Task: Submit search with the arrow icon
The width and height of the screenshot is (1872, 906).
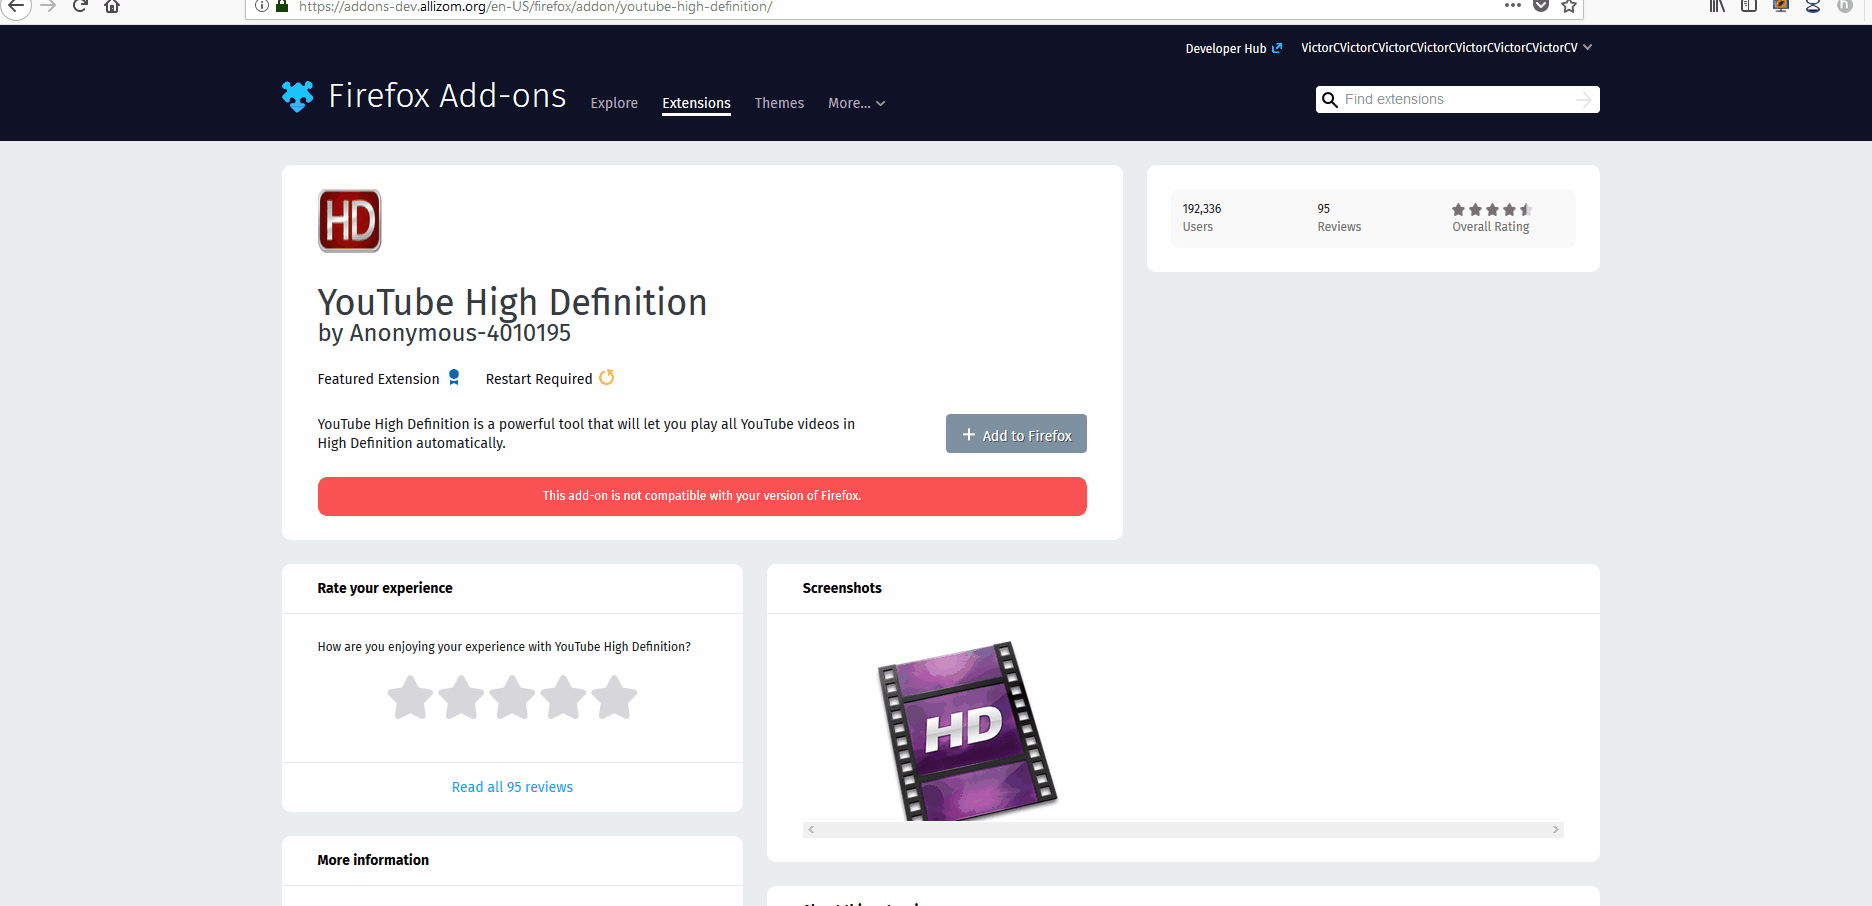Action: (1584, 100)
